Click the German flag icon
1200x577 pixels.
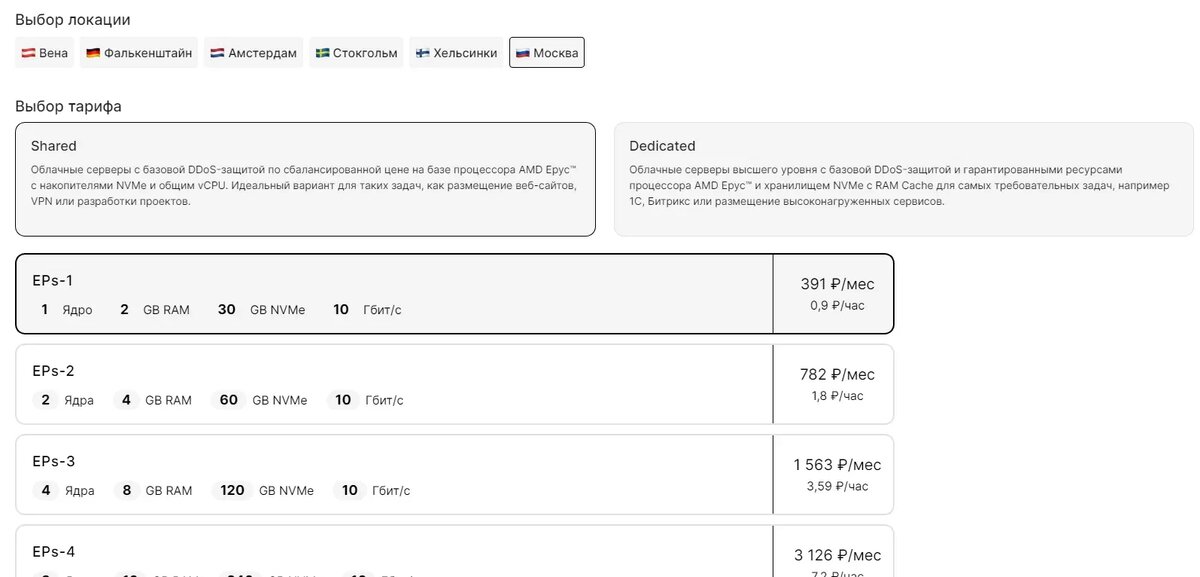[x=92, y=53]
